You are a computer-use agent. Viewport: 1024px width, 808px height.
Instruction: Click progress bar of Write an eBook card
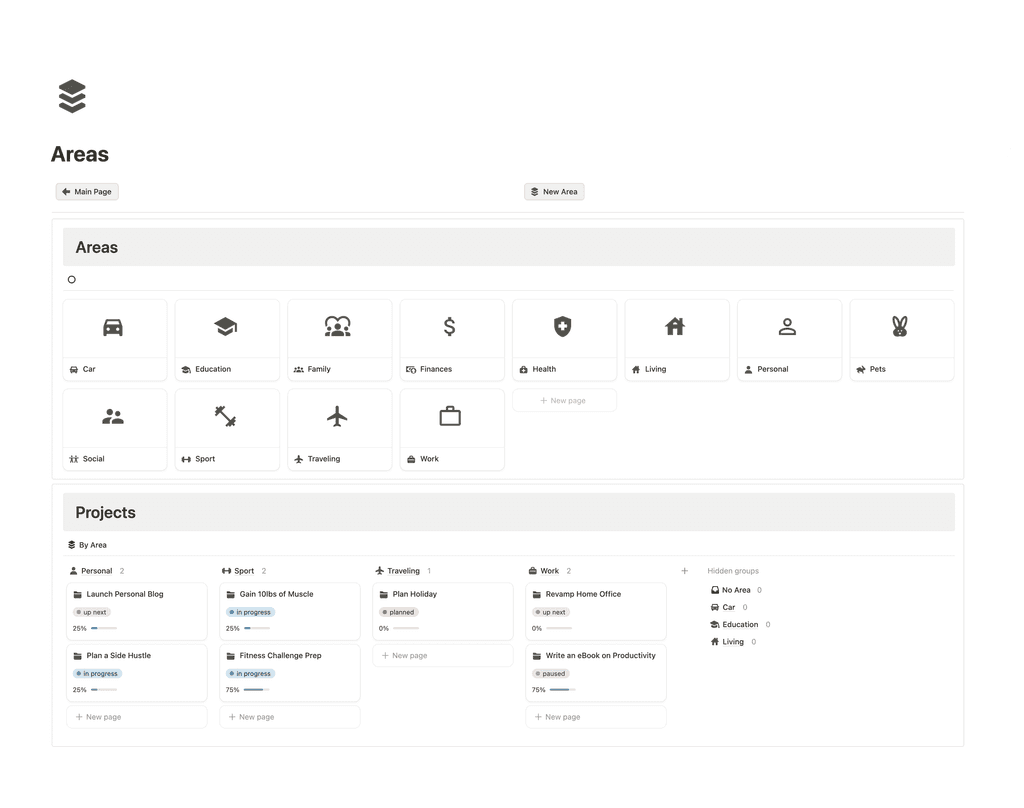point(563,690)
